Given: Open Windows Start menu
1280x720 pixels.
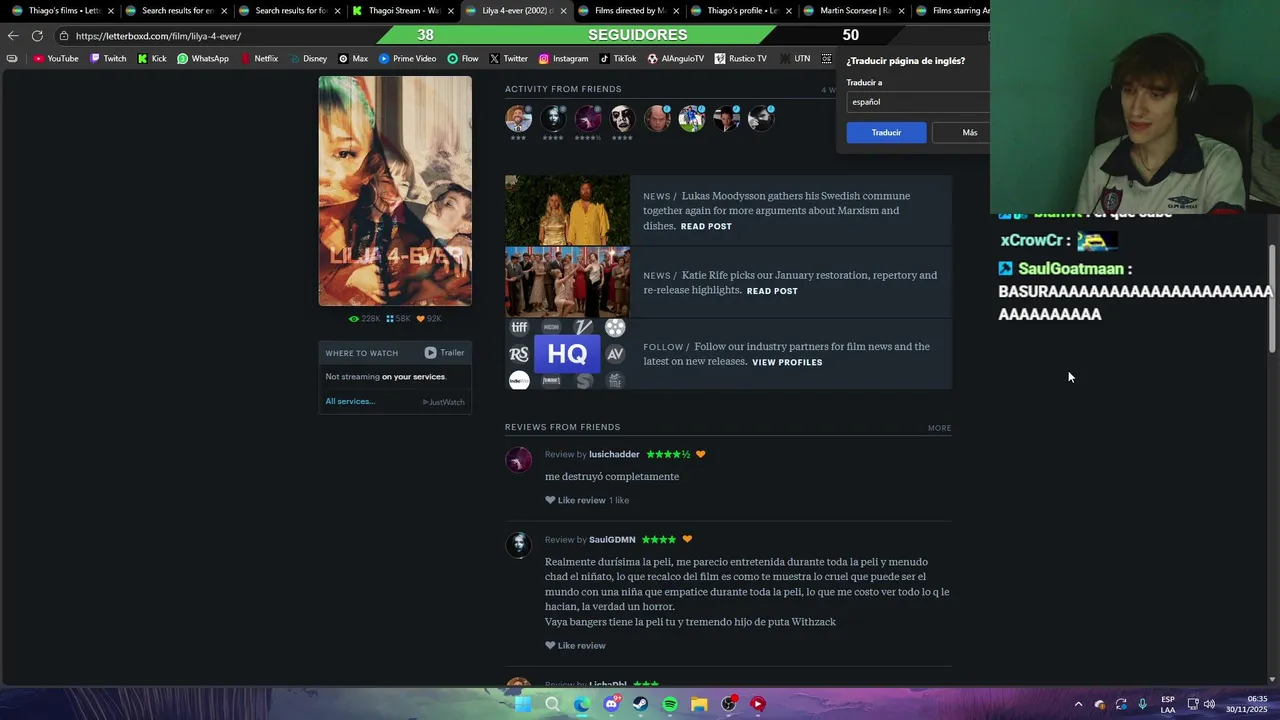Looking at the screenshot, I should coord(523,704).
